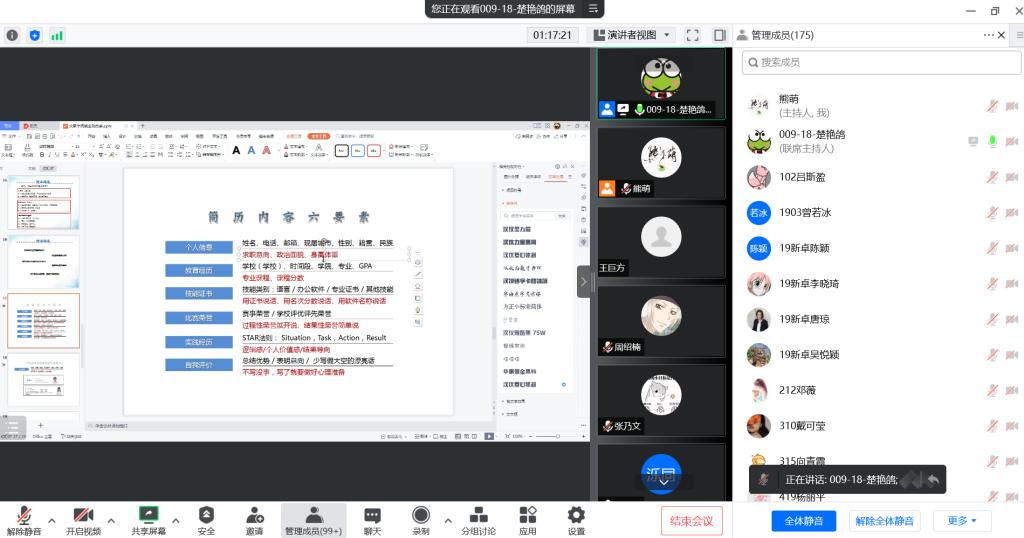The height and width of the screenshot is (538, 1024).
Task: Toggle unmute microphone (解除静音)
Action: point(24,516)
